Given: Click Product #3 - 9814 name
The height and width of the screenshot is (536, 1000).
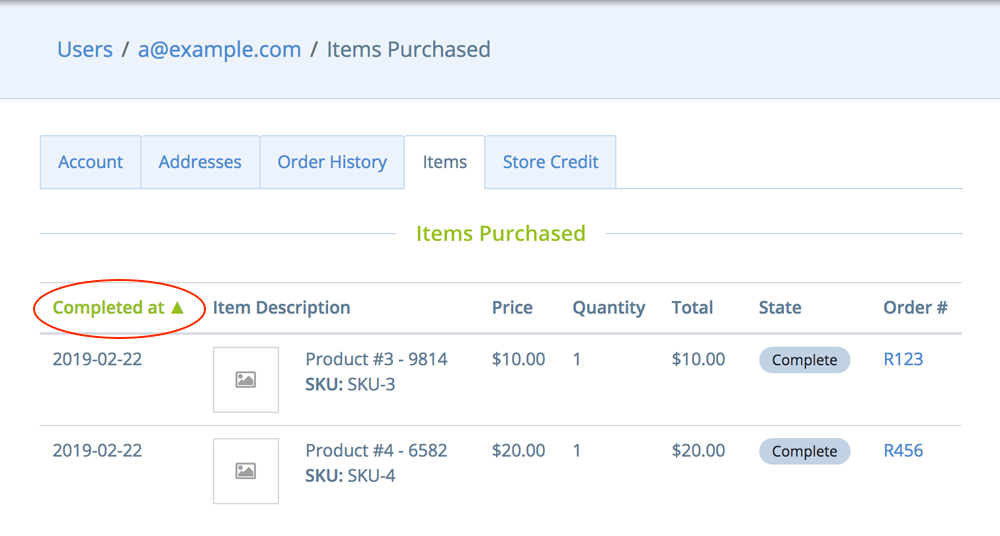Looking at the screenshot, I should click(376, 360).
